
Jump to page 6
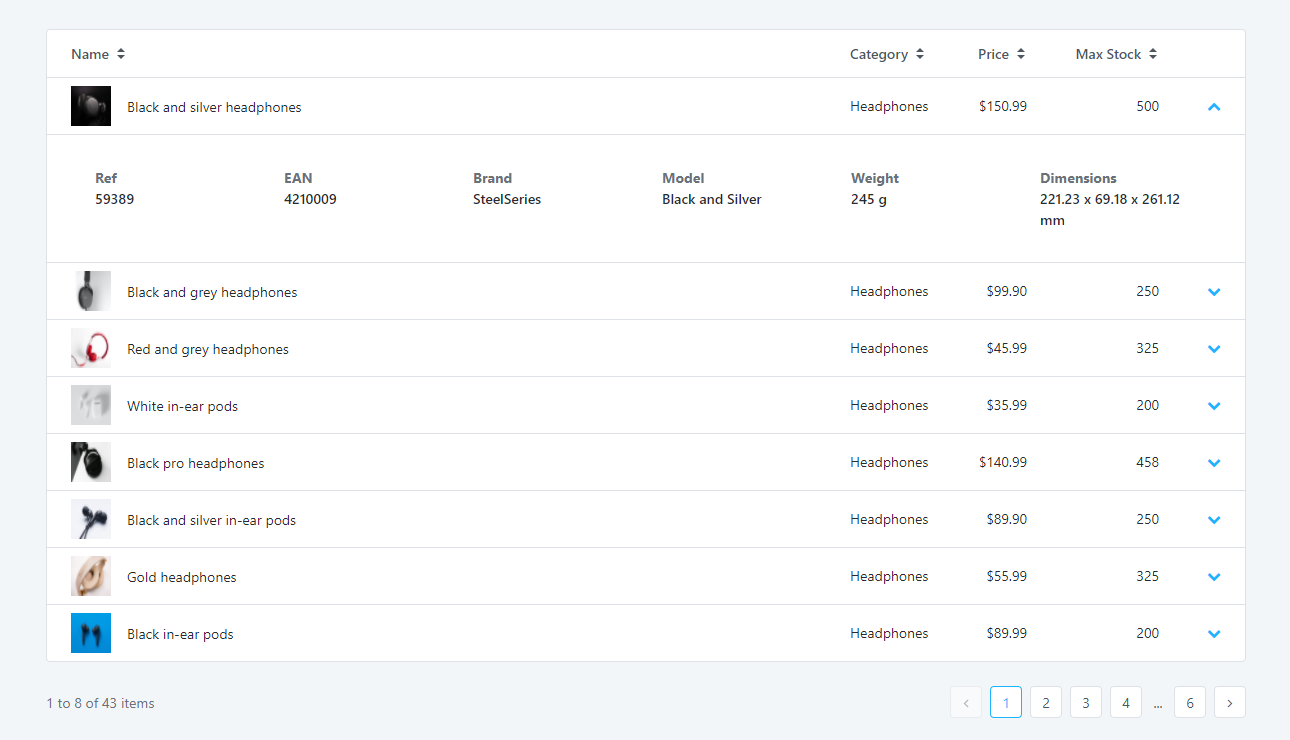tap(1189, 702)
